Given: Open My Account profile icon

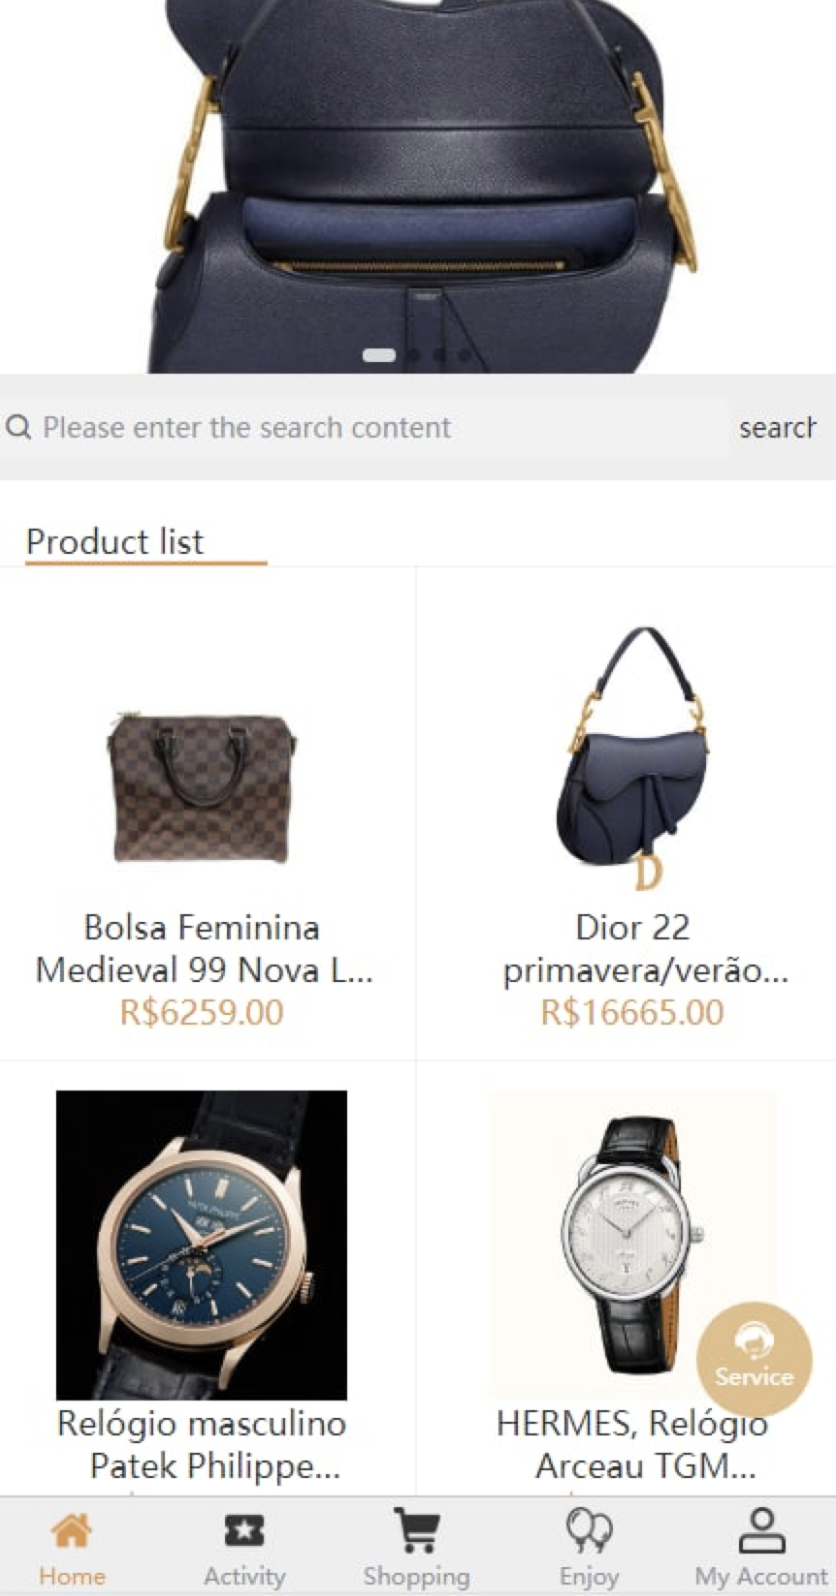Looking at the screenshot, I should 762,1531.
